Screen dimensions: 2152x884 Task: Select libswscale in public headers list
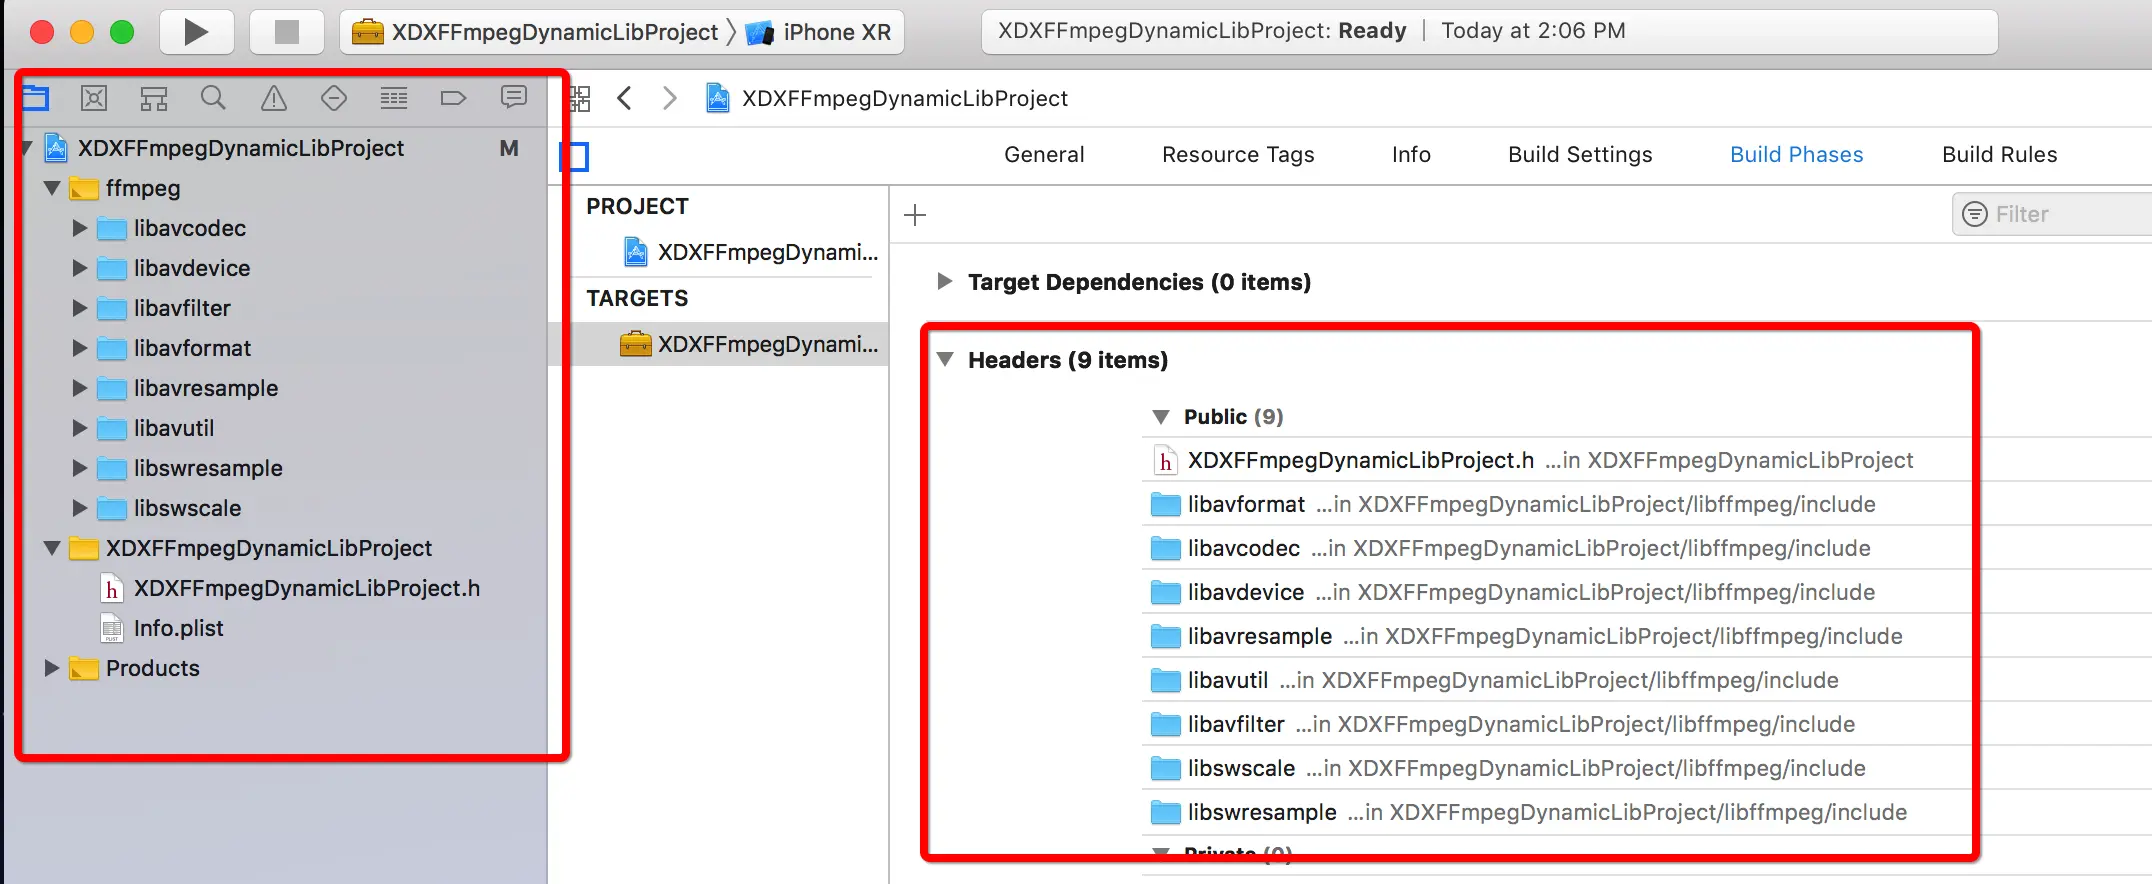(1556, 768)
